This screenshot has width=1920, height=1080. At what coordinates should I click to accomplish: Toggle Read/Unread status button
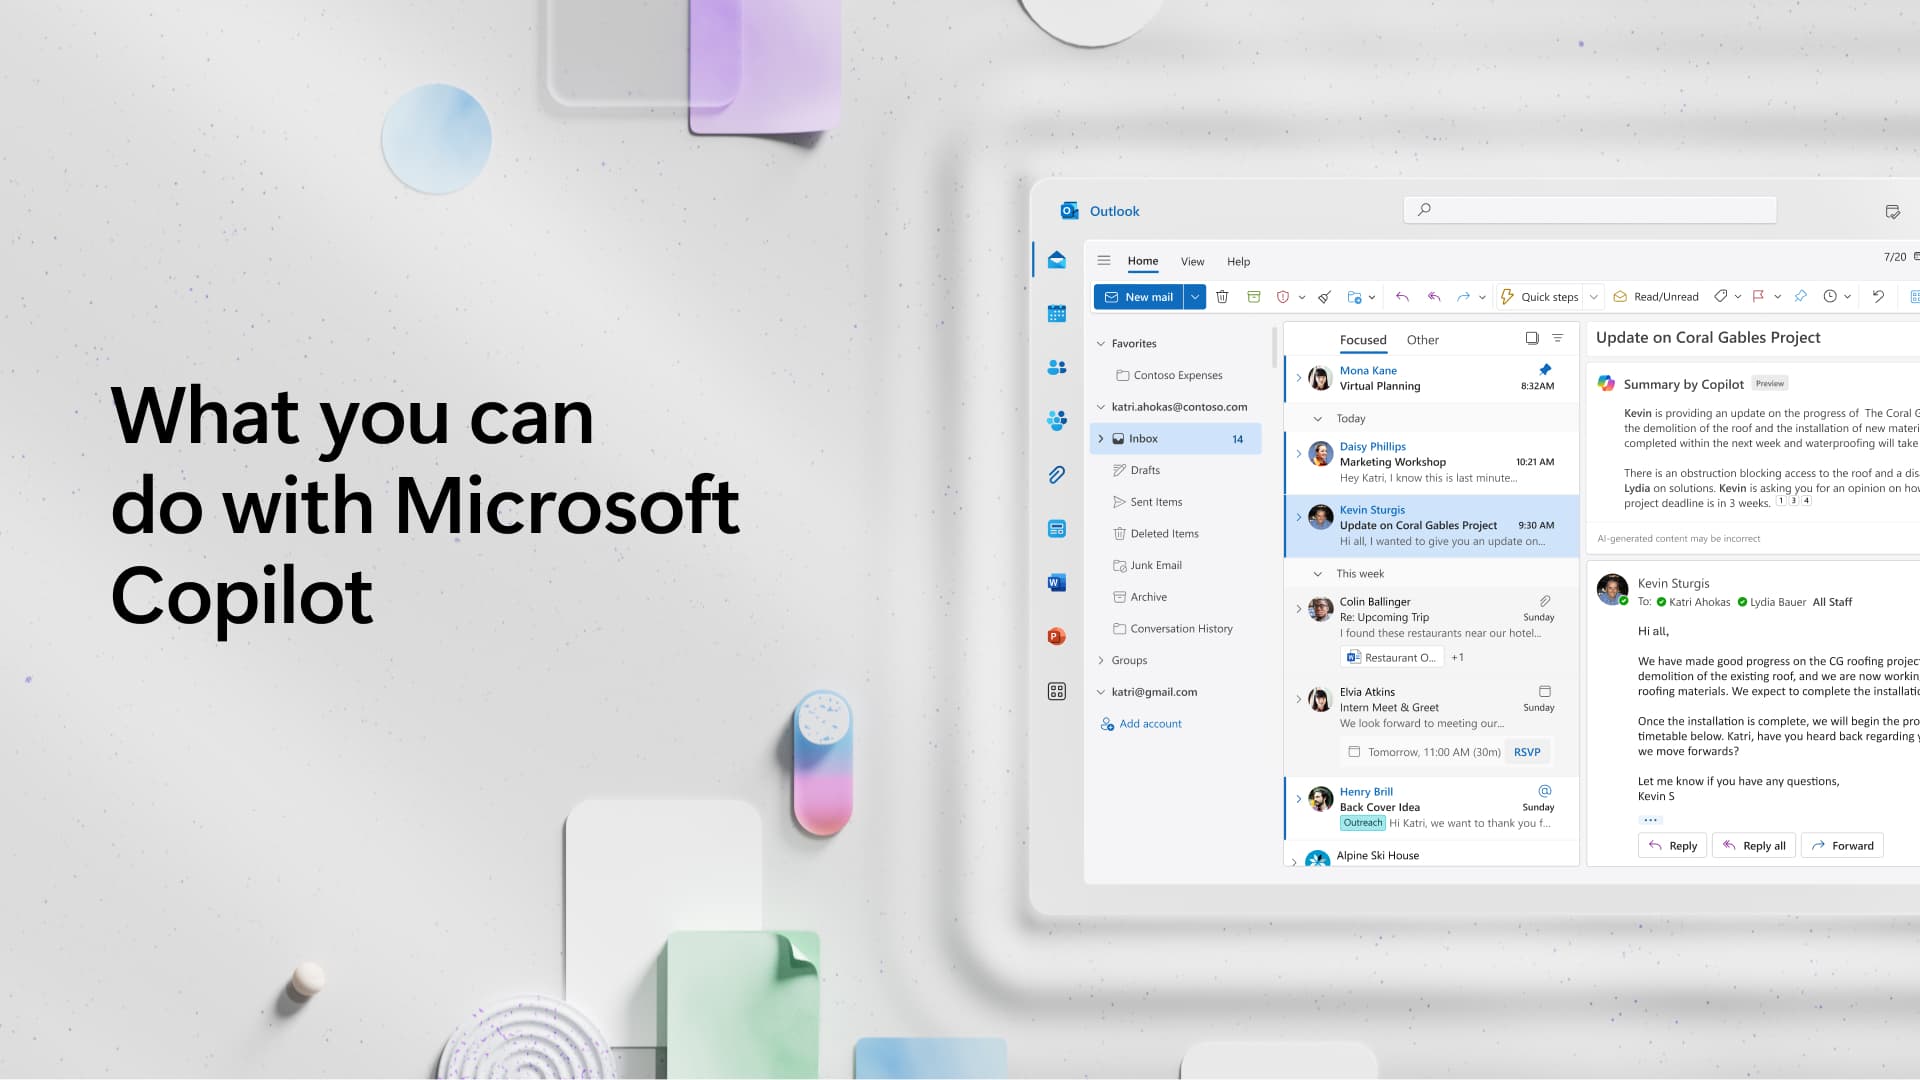1655,295
